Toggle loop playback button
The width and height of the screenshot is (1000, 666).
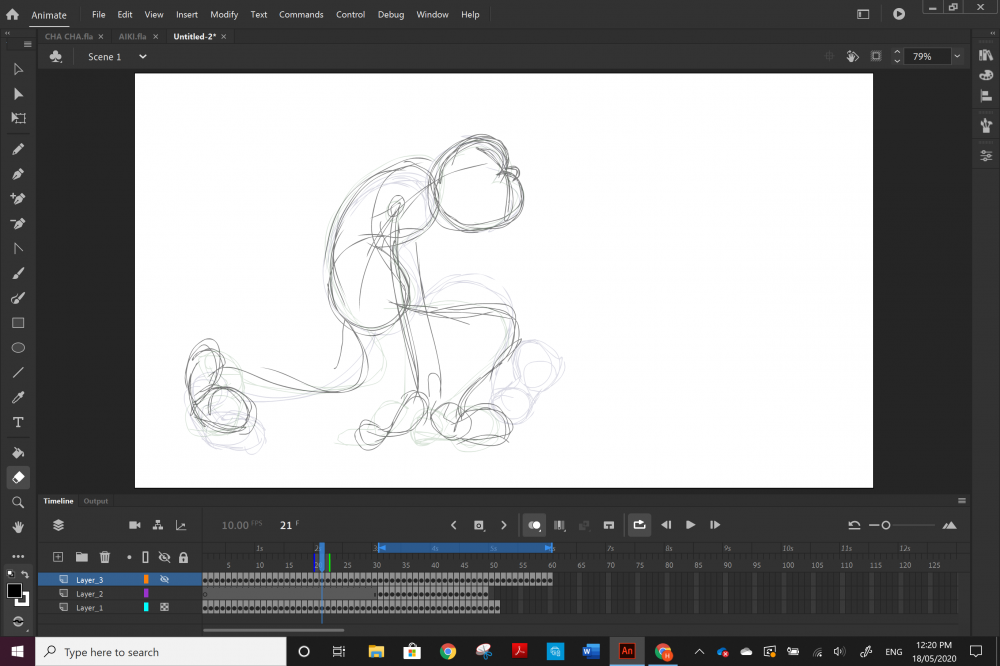pyautogui.click(x=639, y=525)
